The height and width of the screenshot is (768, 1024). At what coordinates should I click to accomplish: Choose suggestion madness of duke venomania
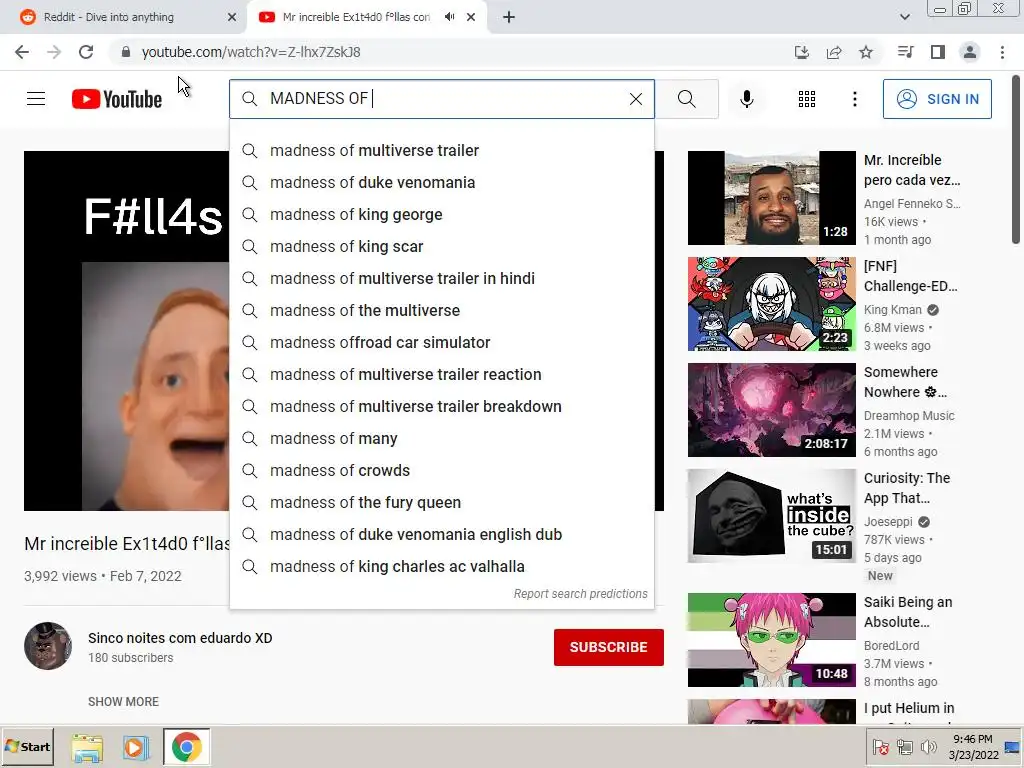pyautogui.click(x=441, y=182)
